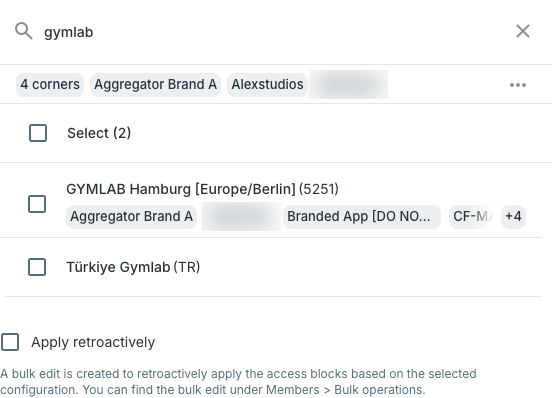Select the GYMLAB Hamburg [Europe/Berlin] entry
This screenshot has height=398, width=552.
click(202, 189)
